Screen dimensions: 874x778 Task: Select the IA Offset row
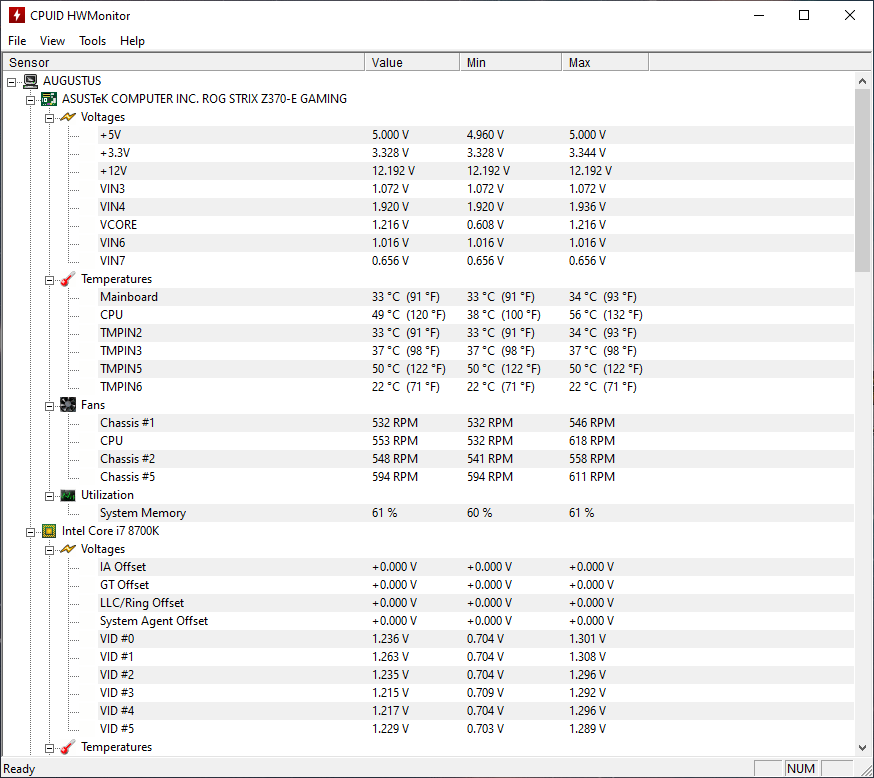coord(476,567)
